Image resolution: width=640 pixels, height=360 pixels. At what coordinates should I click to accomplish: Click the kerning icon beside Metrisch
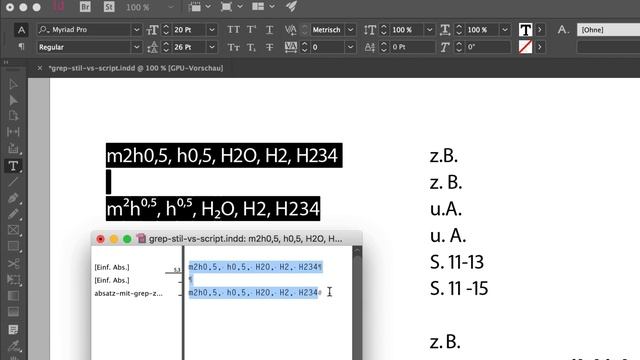point(291,30)
